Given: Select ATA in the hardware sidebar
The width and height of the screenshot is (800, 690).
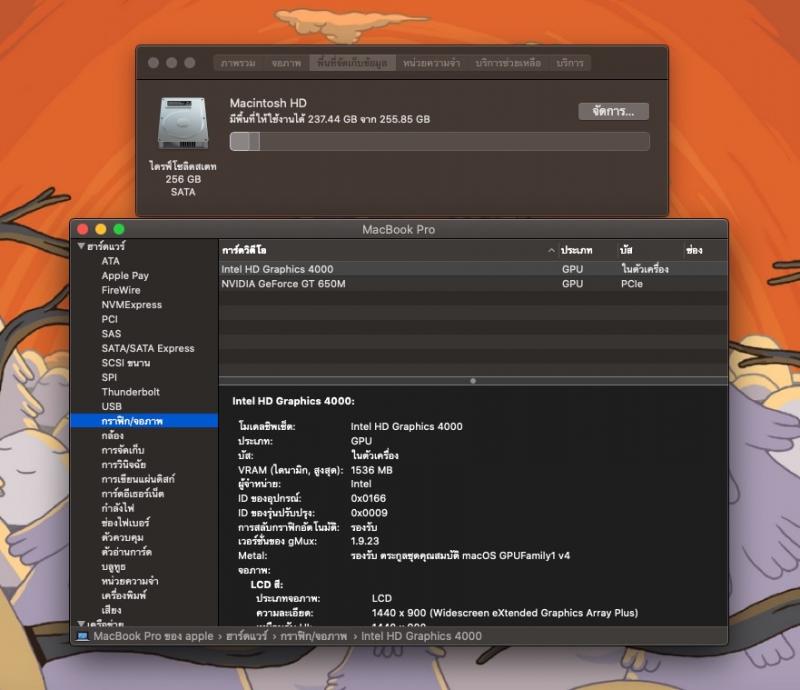Looking at the screenshot, I should coord(111,261).
